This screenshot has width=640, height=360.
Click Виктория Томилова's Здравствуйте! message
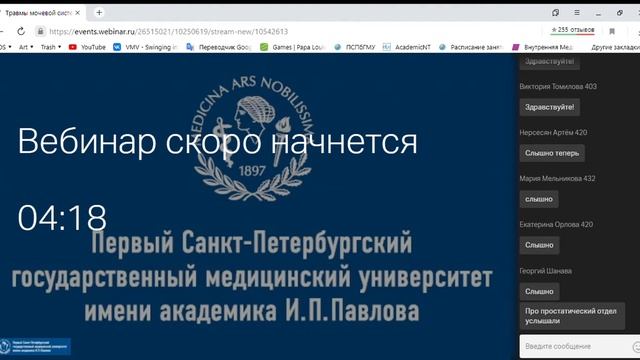pyautogui.click(x=549, y=107)
